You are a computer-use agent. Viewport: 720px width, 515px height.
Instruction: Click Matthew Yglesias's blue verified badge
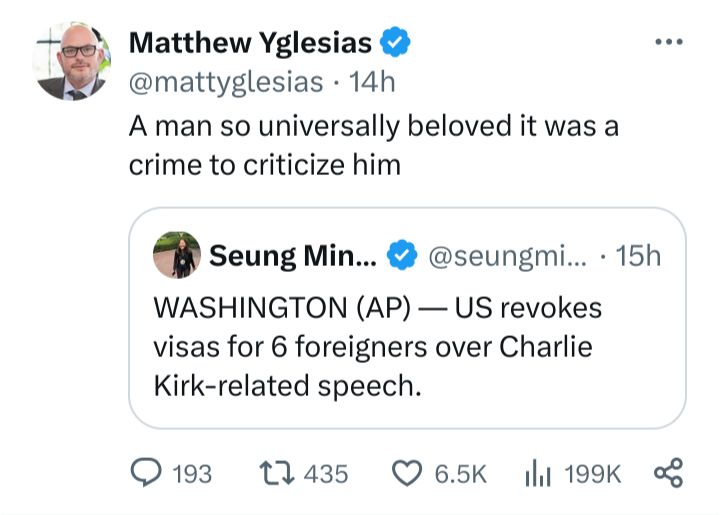coord(395,43)
